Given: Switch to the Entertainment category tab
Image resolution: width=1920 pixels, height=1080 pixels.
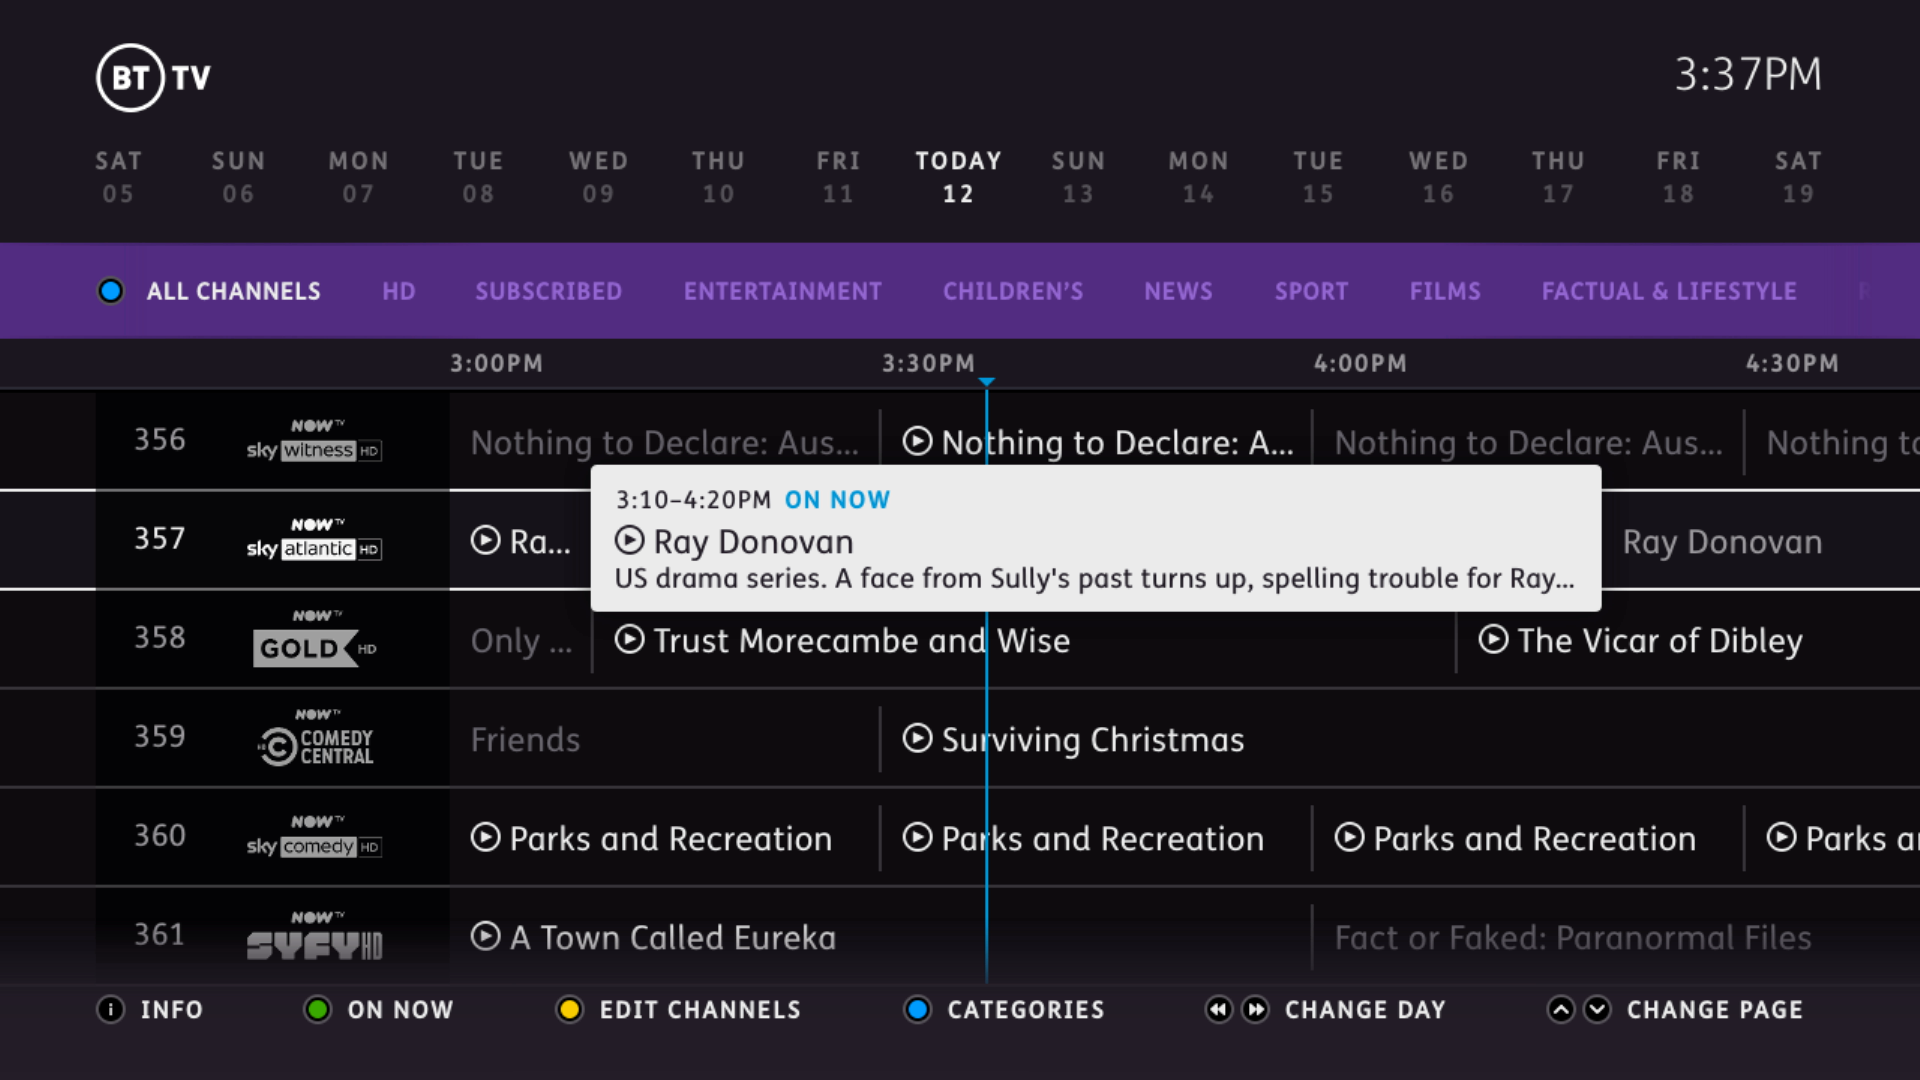Looking at the screenshot, I should [x=782, y=291].
